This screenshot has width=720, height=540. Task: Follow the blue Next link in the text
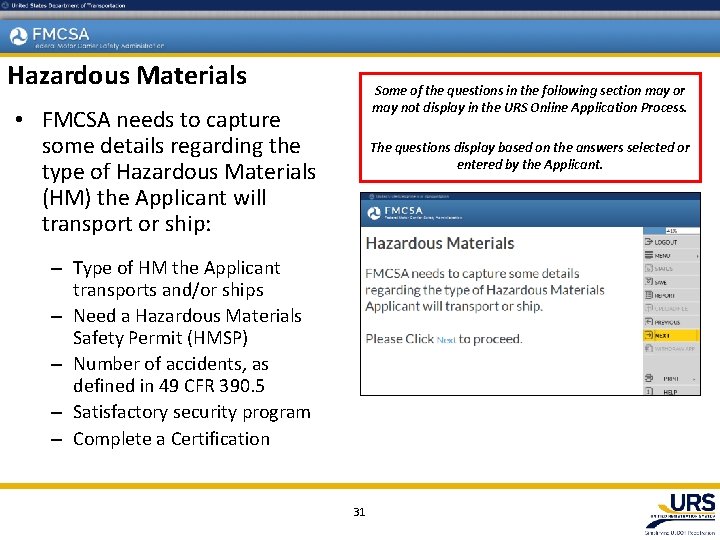[x=446, y=340]
